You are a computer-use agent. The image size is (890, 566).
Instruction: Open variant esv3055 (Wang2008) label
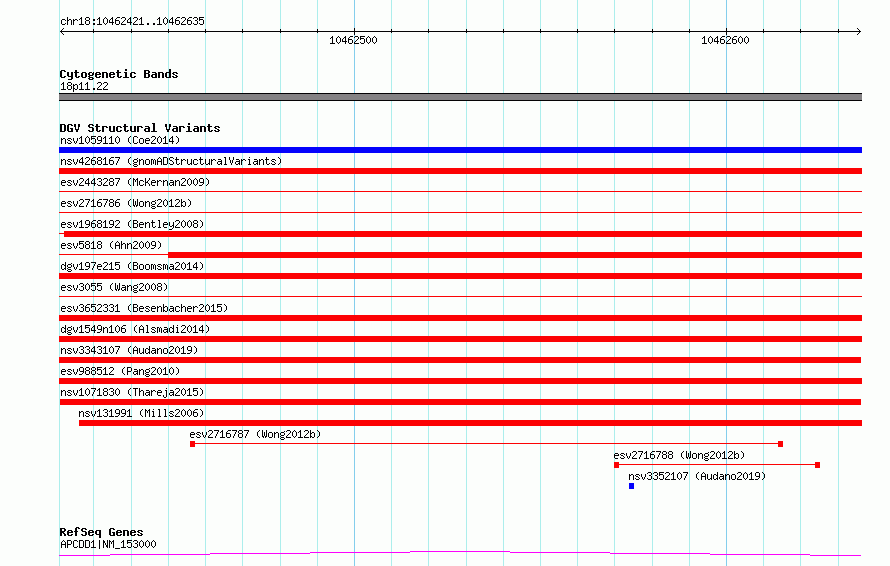114,287
